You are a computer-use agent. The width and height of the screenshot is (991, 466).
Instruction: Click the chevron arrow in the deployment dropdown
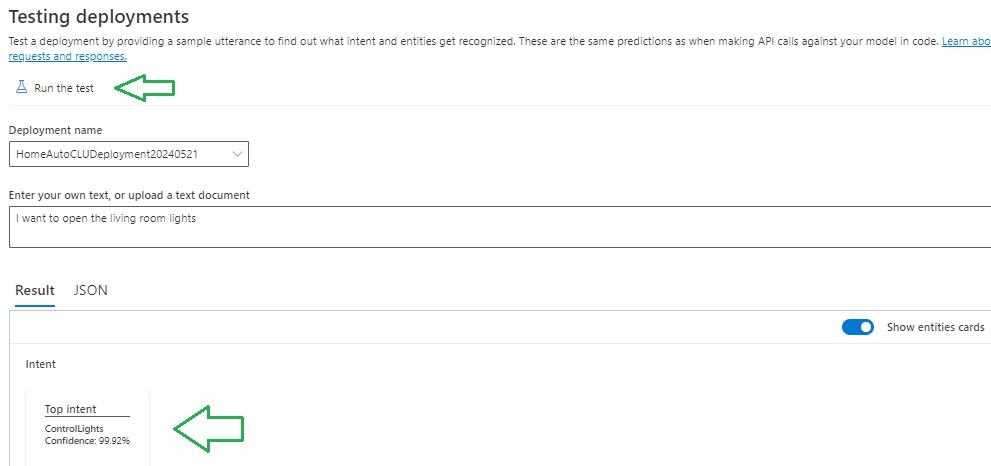[x=237, y=154]
